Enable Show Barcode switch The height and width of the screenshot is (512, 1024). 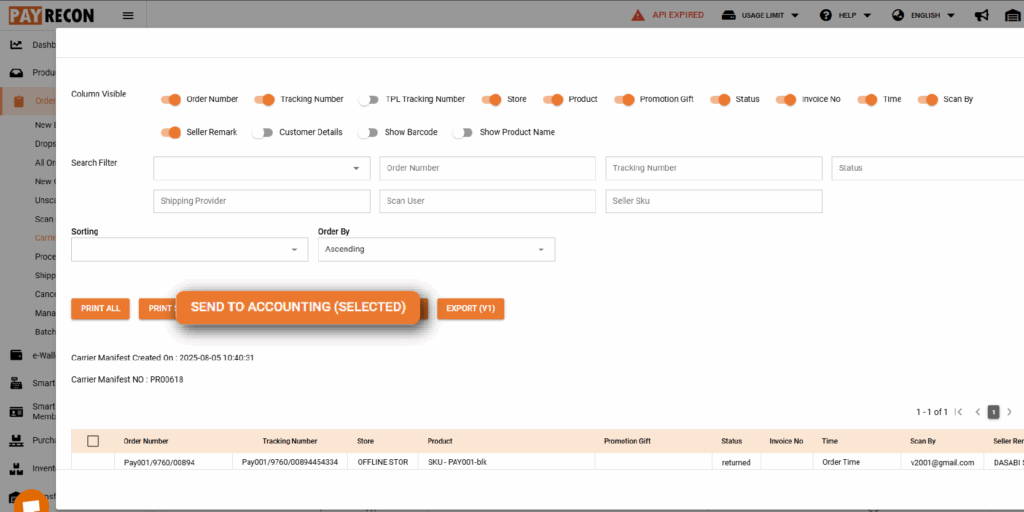point(368,133)
